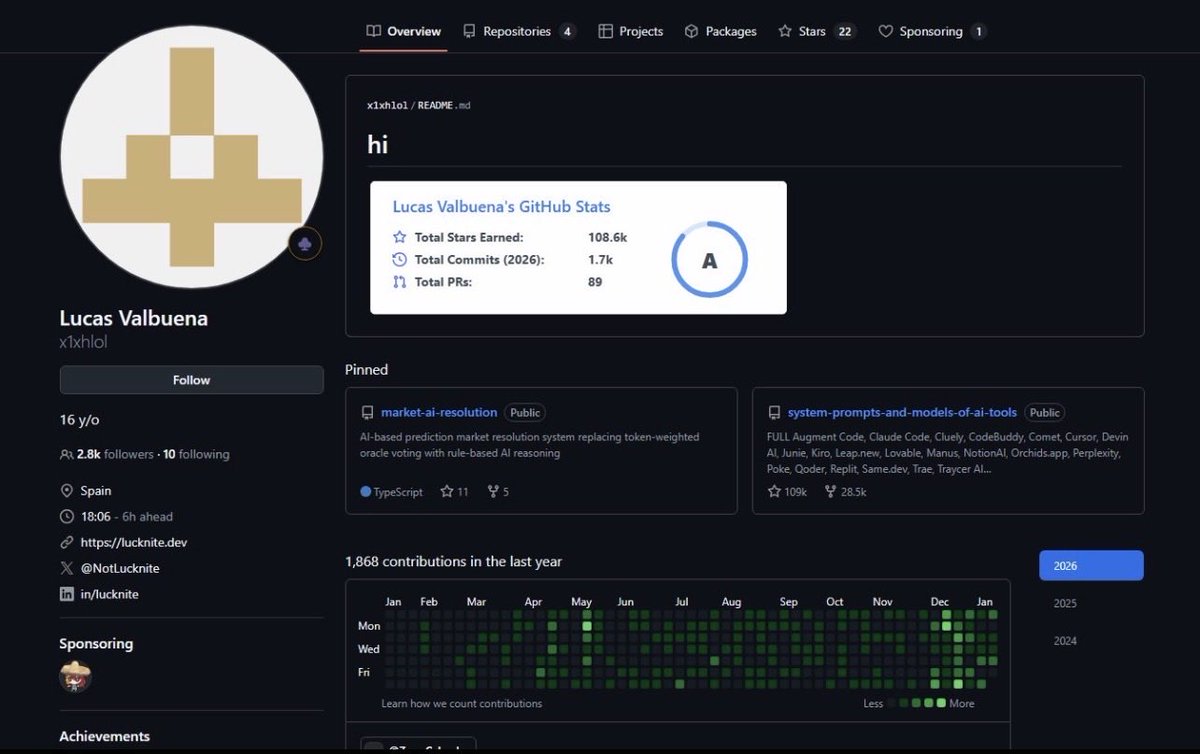Click the Stars tab star icon
Image resolution: width=1200 pixels, height=754 pixels.
785,31
